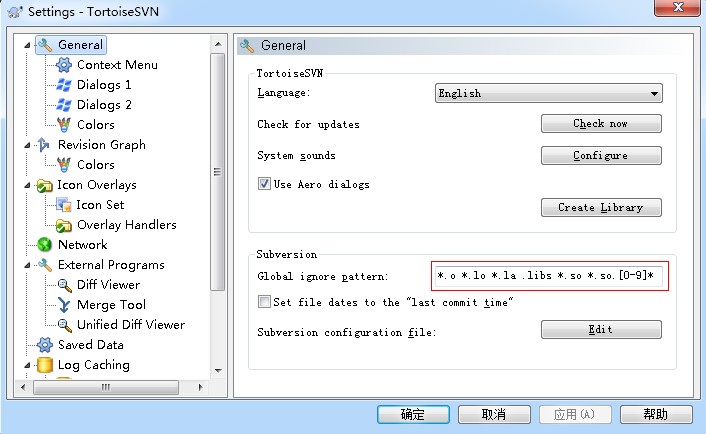Close the Settings window
This screenshot has width=706, height=434.
(x=677, y=7)
